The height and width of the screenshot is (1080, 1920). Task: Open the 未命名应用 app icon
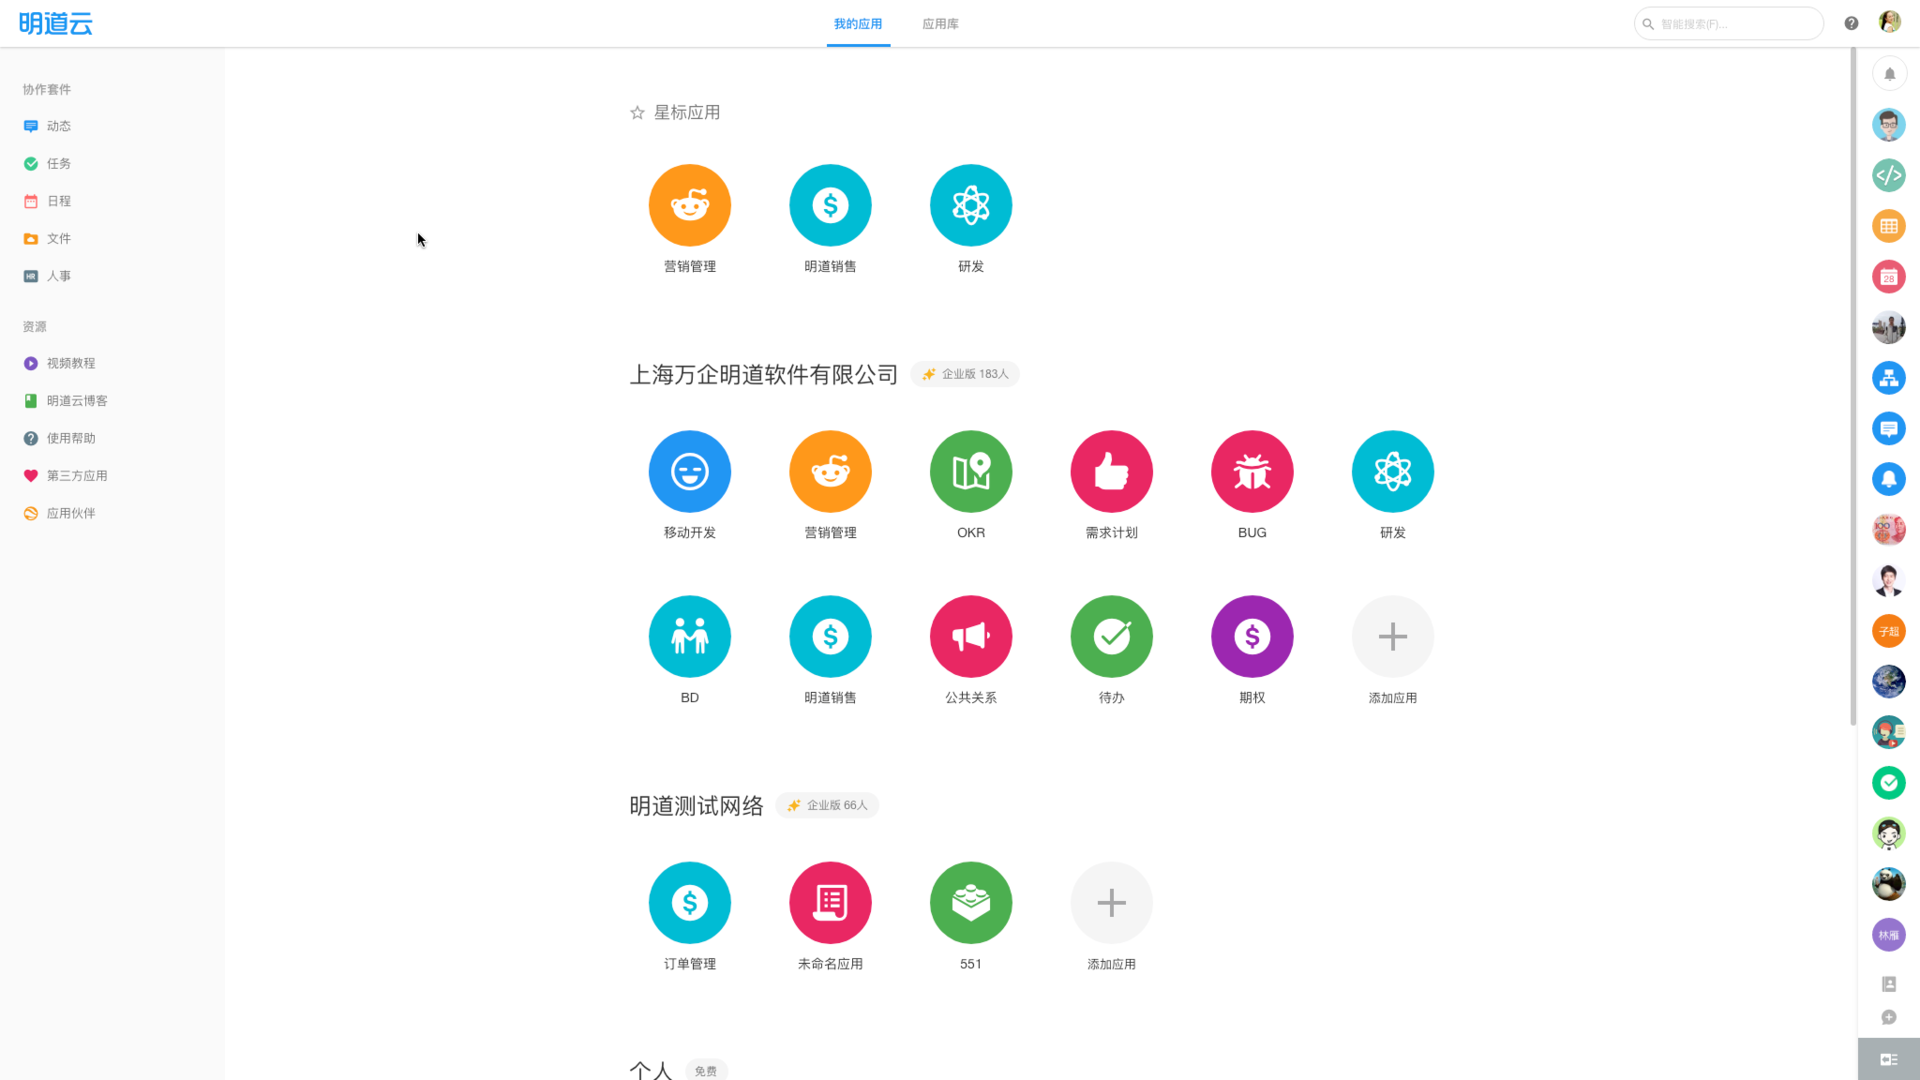830,902
